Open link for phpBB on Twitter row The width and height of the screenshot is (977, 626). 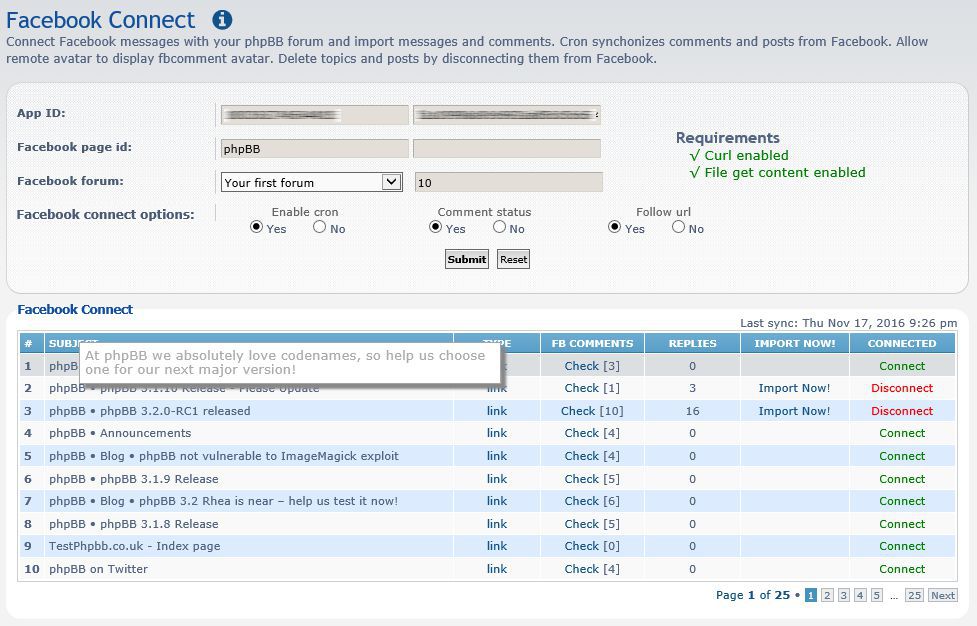tap(497, 569)
